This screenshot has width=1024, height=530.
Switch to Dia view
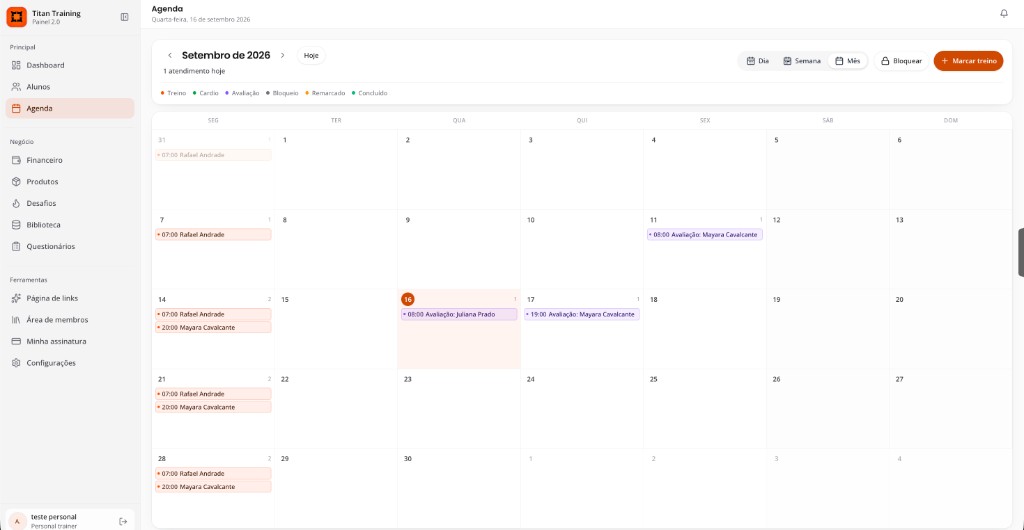pyautogui.click(x=758, y=61)
